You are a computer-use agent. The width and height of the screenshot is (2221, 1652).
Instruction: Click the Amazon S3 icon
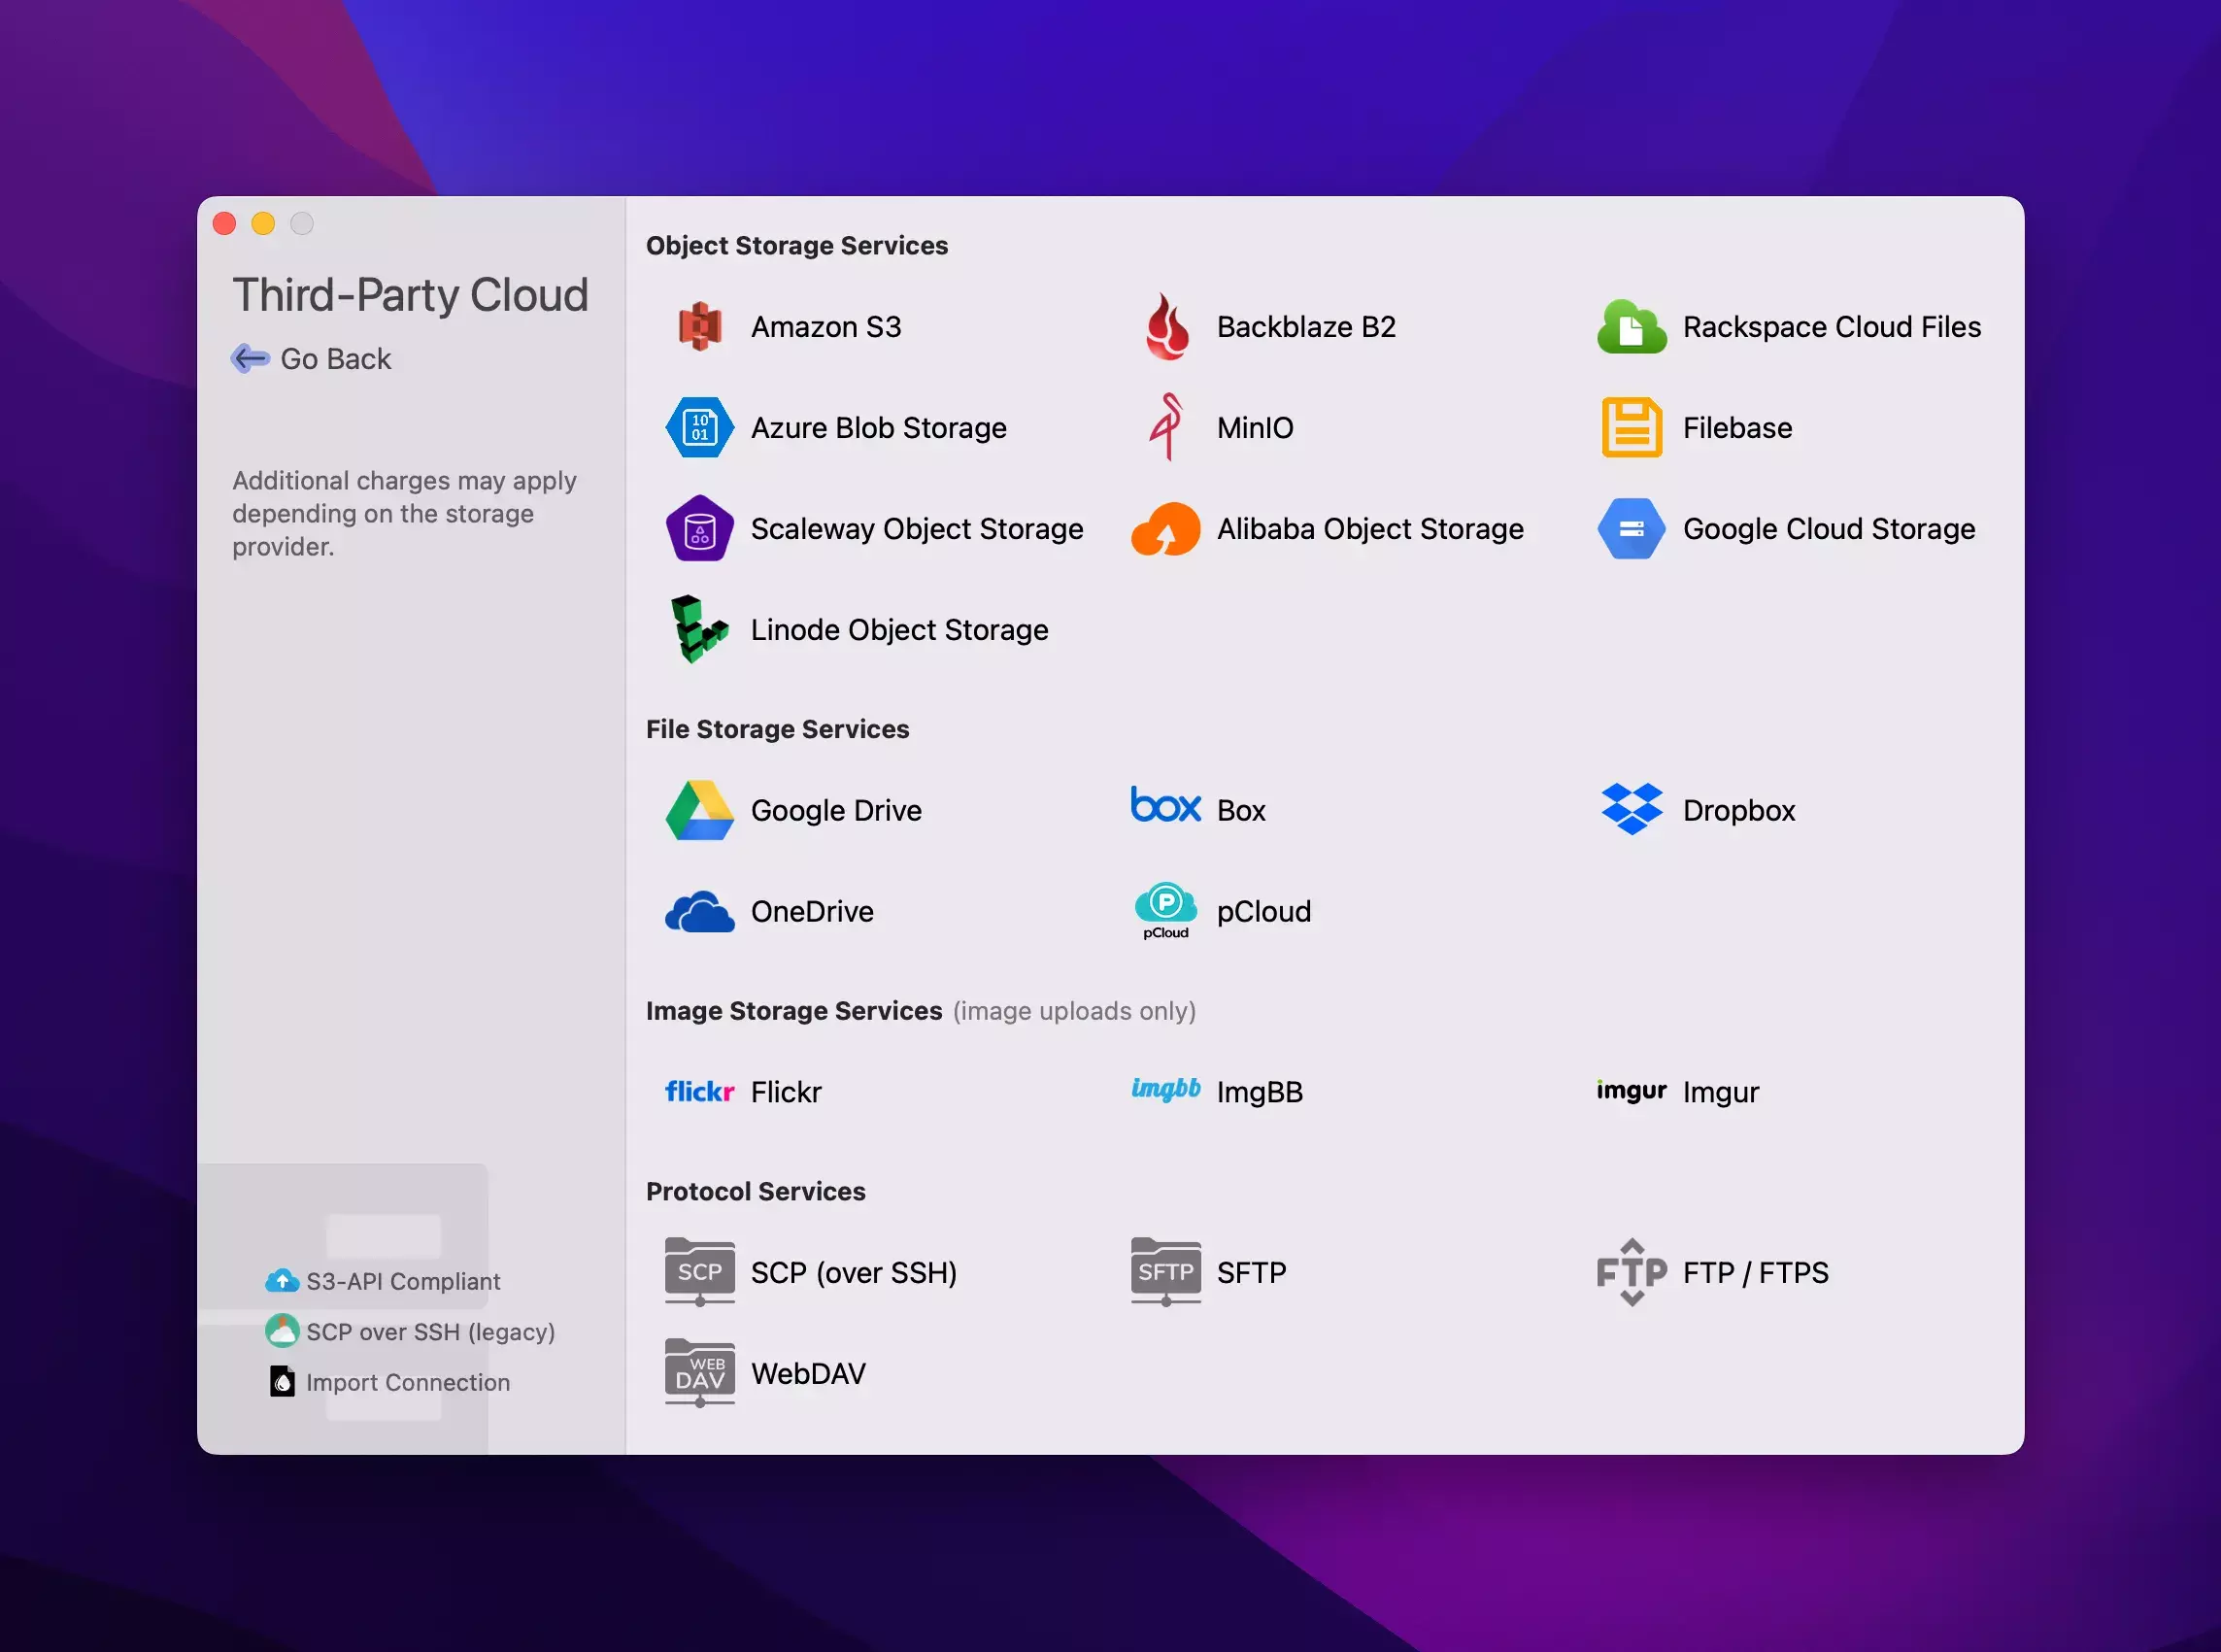700,327
